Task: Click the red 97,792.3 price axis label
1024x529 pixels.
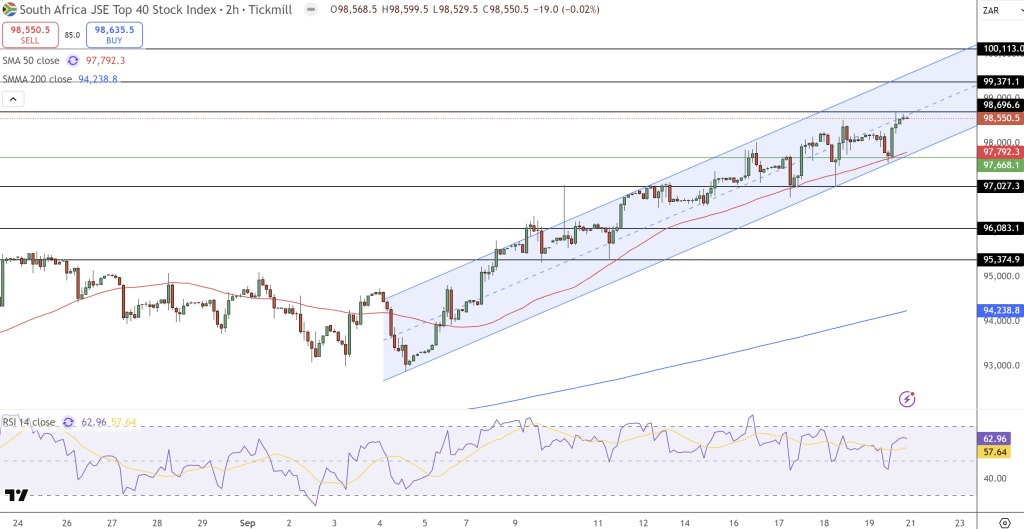Action: tap(1000, 152)
